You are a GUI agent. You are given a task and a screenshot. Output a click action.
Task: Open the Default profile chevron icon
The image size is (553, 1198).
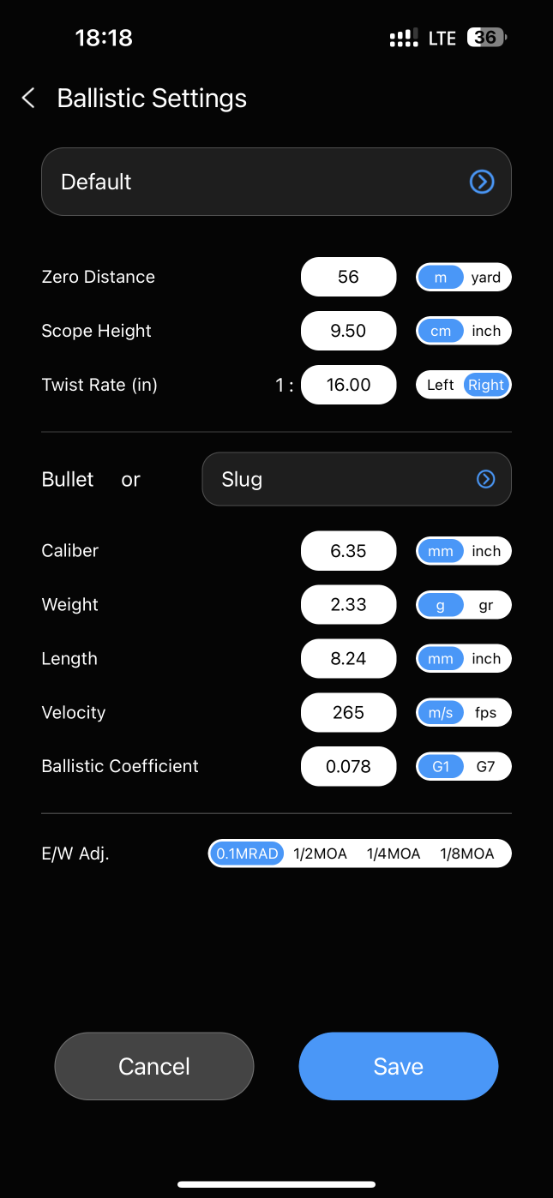(x=482, y=182)
